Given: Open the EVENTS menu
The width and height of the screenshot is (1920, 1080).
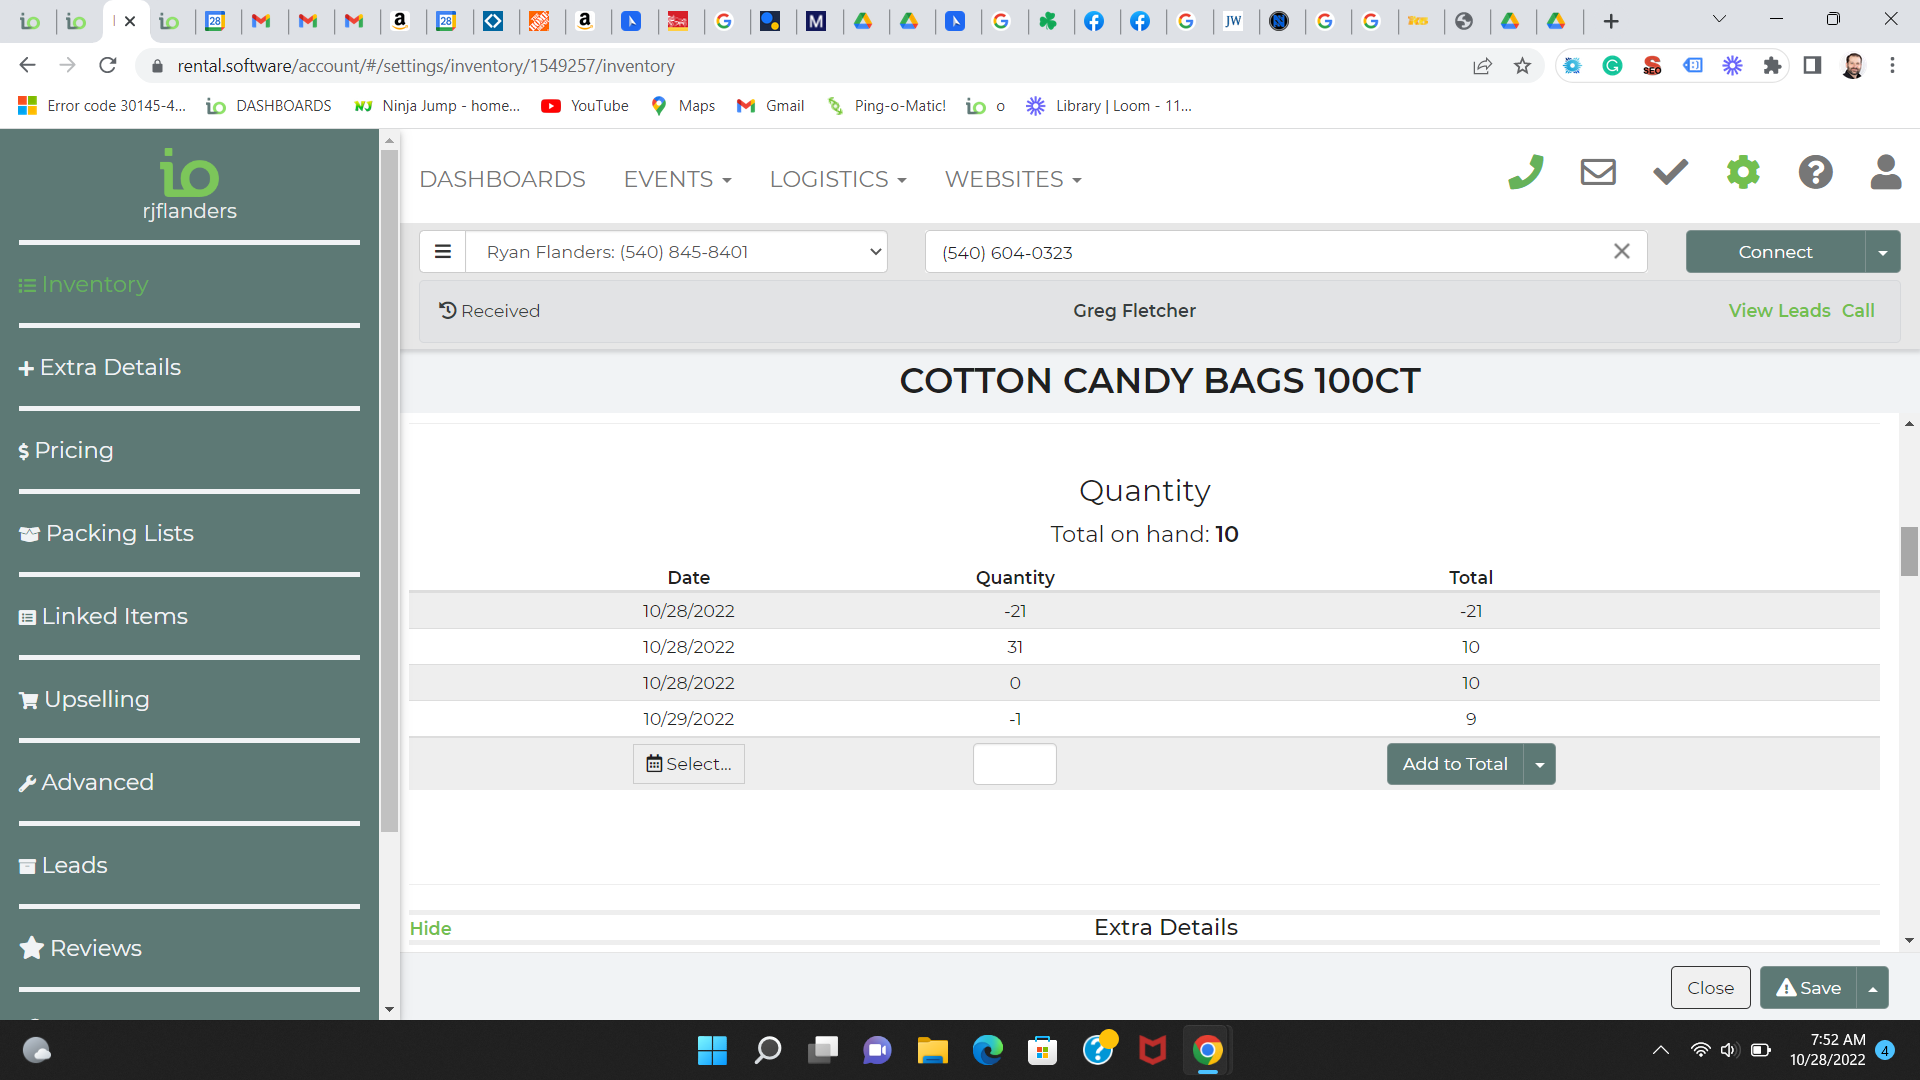Looking at the screenshot, I should pyautogui.click(x=677, y=179).
